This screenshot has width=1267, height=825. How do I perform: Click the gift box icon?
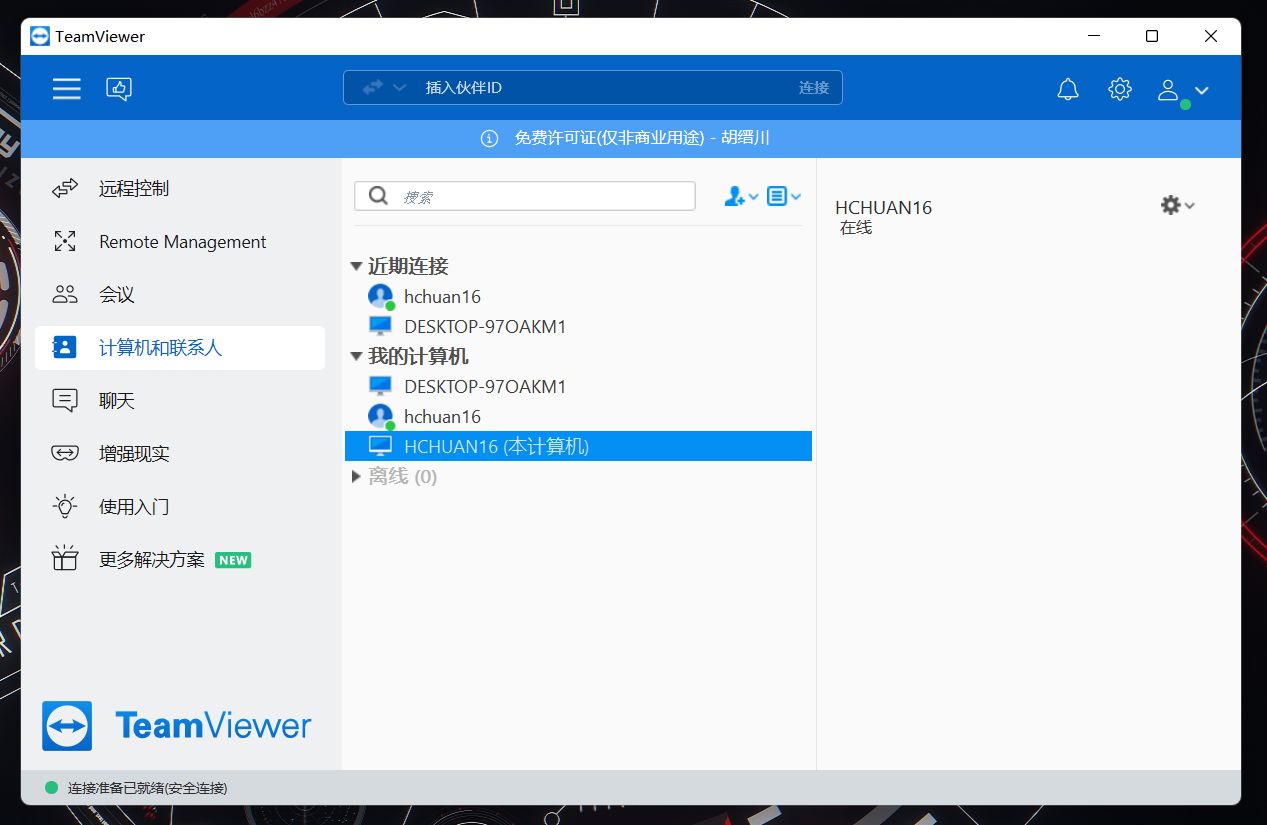(65, 559)
